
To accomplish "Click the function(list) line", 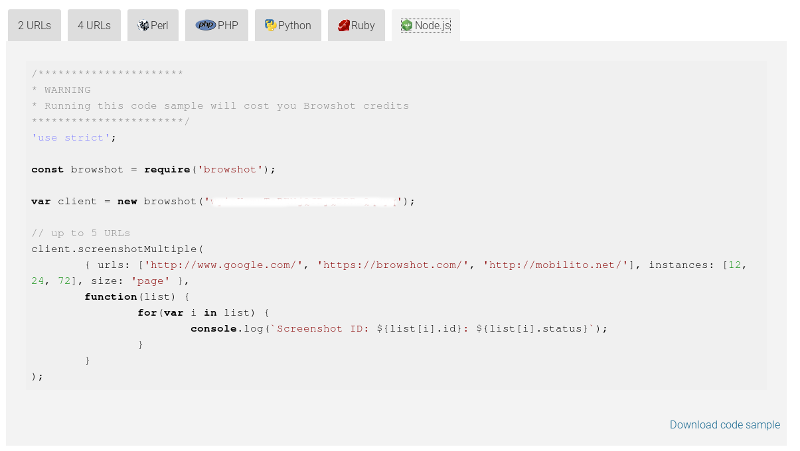I will pos(137,297).
